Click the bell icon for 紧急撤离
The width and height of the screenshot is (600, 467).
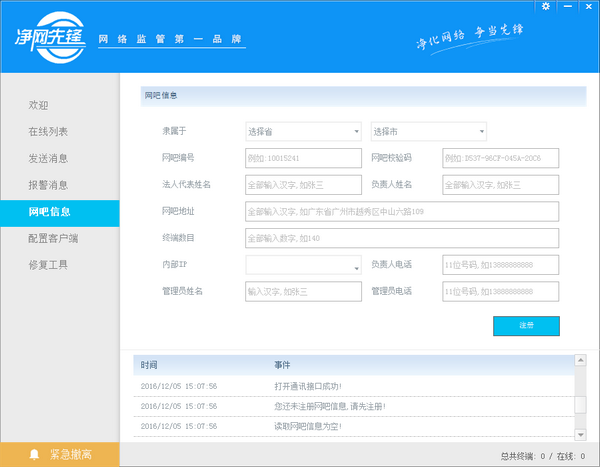[34, 455]
